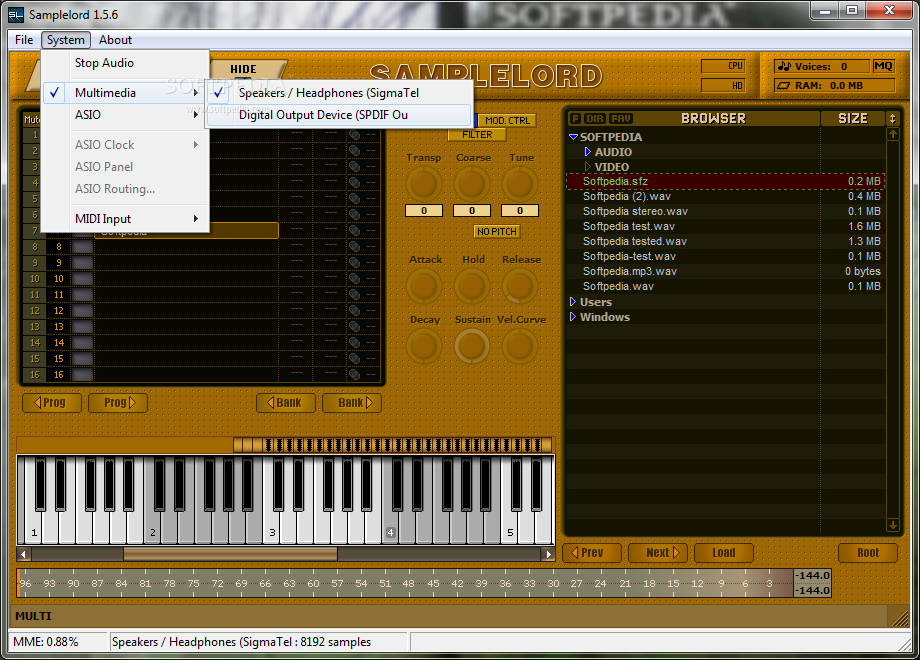Toggle mute for slot 11
The image size is (920, 660).
click(35, 295)
